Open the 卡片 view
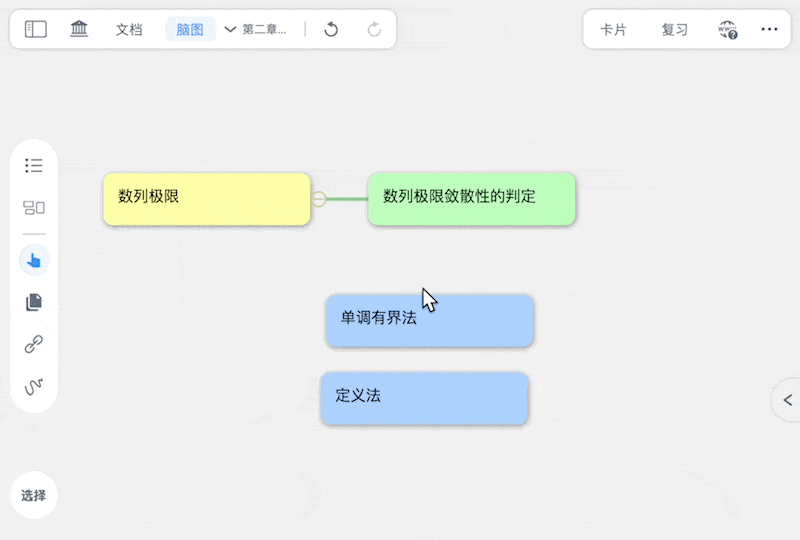This screenshot has width=800, height=540. (x=613, y=30)
